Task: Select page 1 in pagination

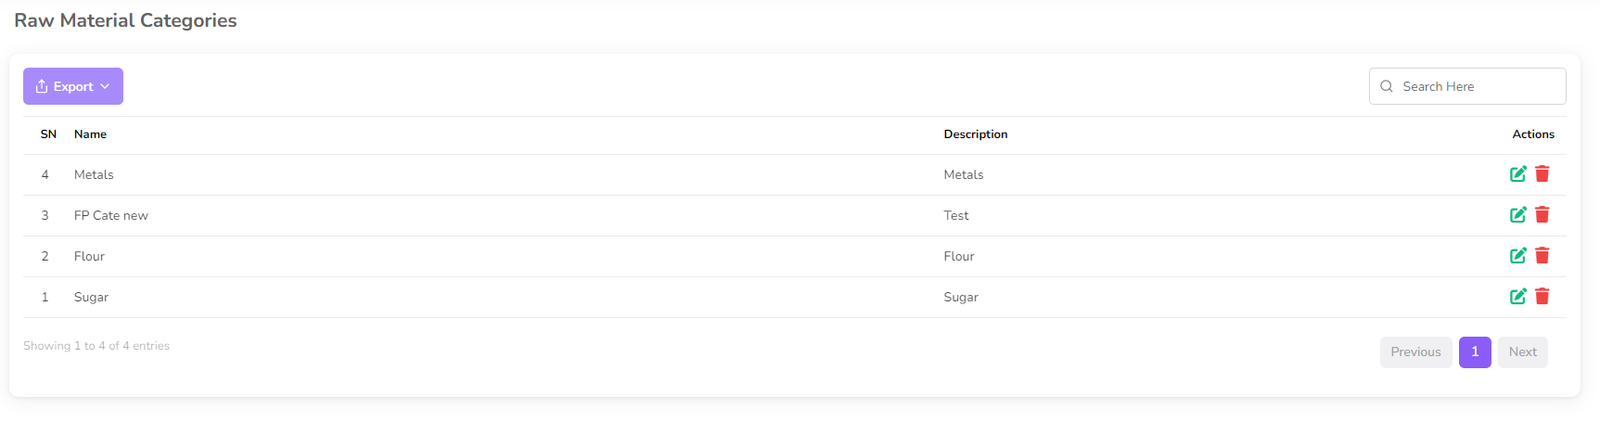Action: coord(1475,352)
